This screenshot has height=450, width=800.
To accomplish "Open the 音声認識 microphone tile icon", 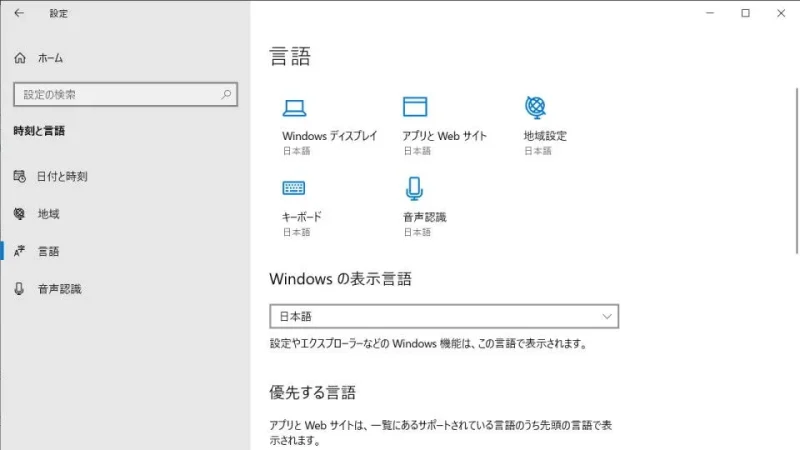I will coord(414,189).
